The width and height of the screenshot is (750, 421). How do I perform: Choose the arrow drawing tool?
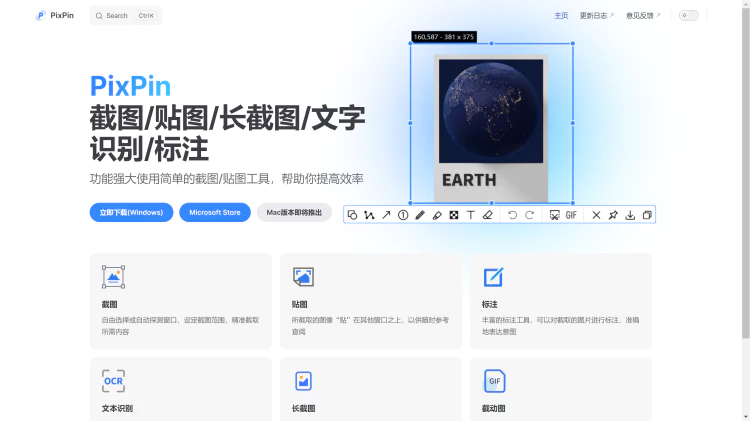(386, 215)
